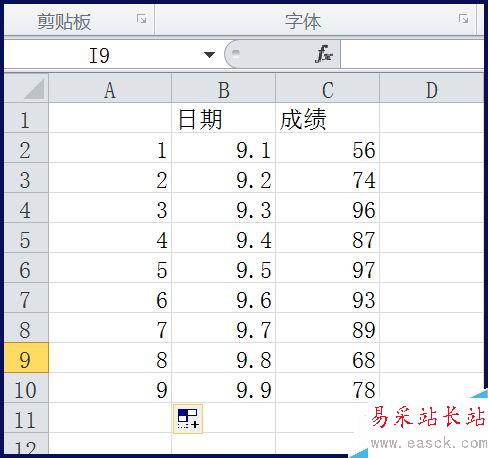Open the Auto Fill Options button
This screenshot has height=458, width=488.
(x=188, y=419)
